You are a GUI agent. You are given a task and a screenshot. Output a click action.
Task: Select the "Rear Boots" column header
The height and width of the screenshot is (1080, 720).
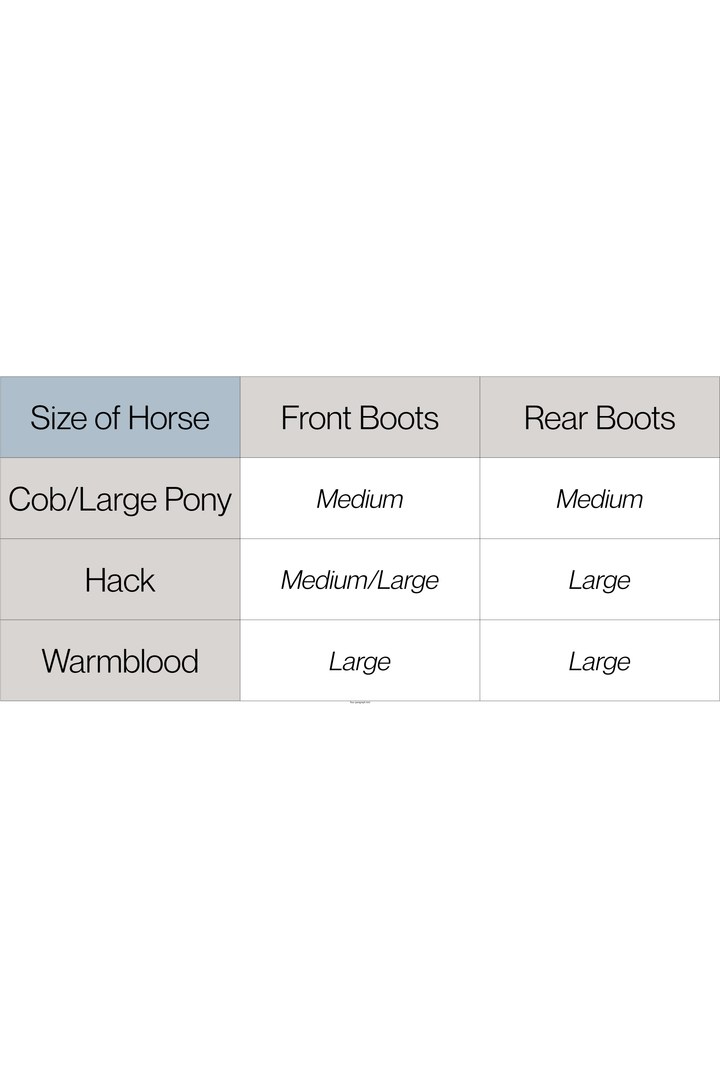pos(600,417)
